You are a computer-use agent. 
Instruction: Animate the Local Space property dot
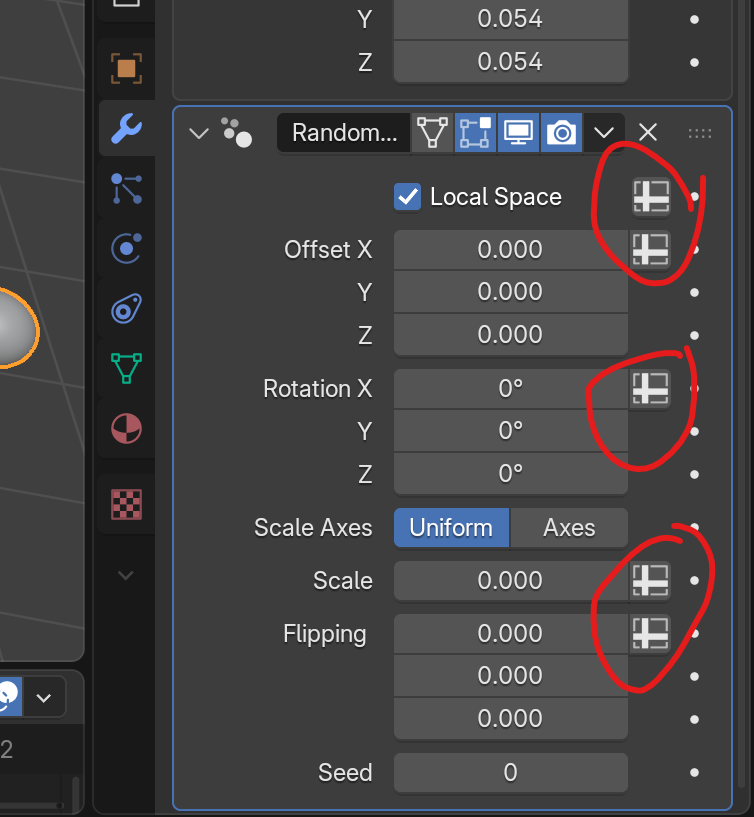(x=695, y=197)
